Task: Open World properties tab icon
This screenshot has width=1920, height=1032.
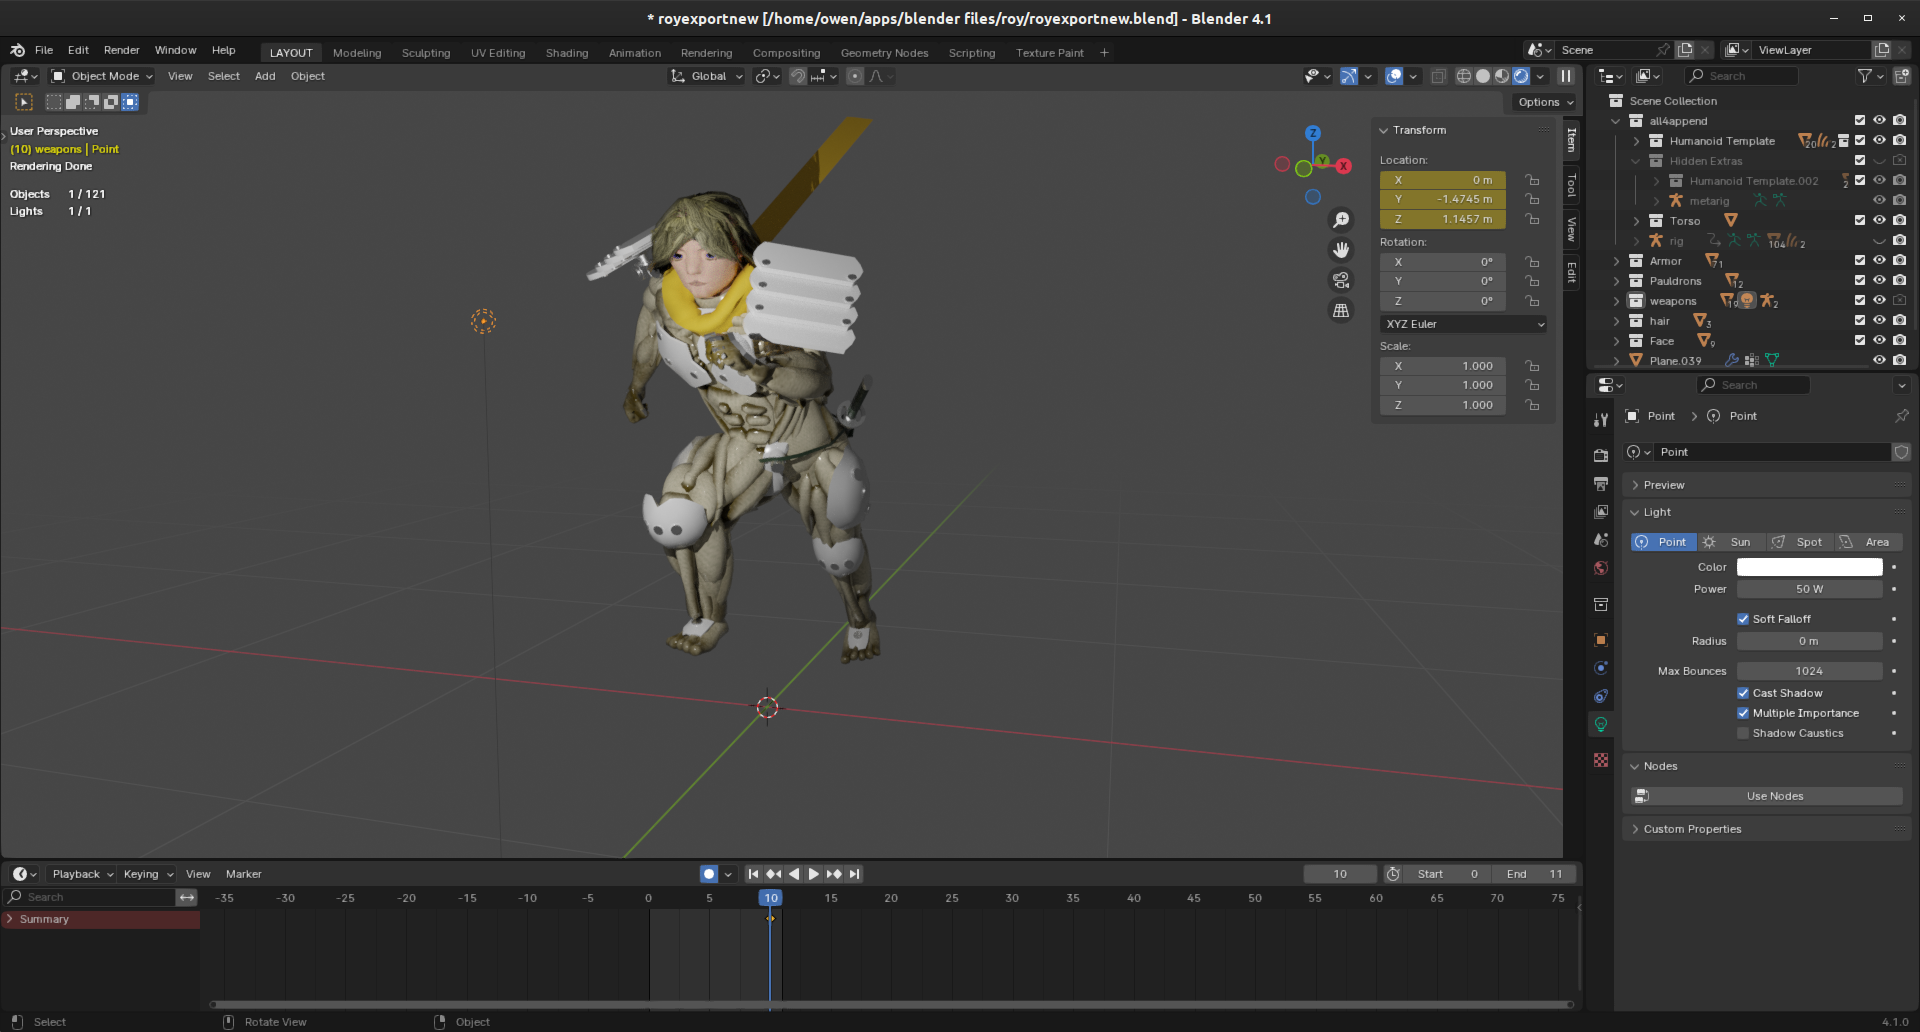Action: [x=1601, y=568]
